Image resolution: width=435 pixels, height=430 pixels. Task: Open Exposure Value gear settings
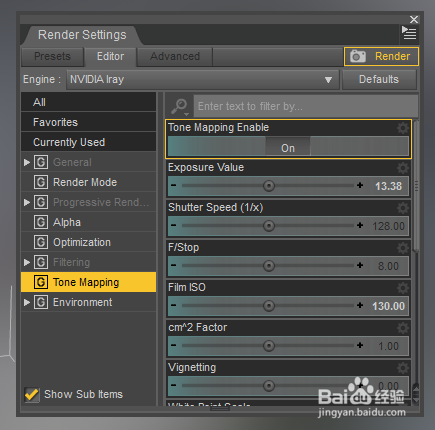[403, 168]
